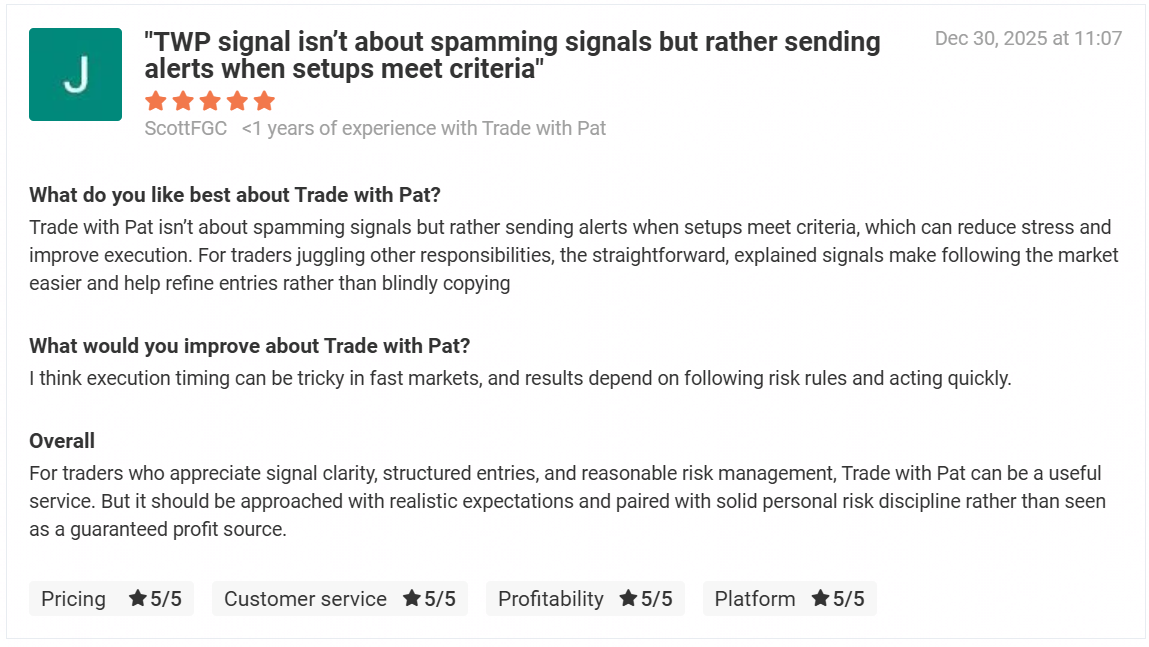This screenshot has width=1149, height=647.
Task: Click 'What would you improve' heading
Action: coord(249,346)
